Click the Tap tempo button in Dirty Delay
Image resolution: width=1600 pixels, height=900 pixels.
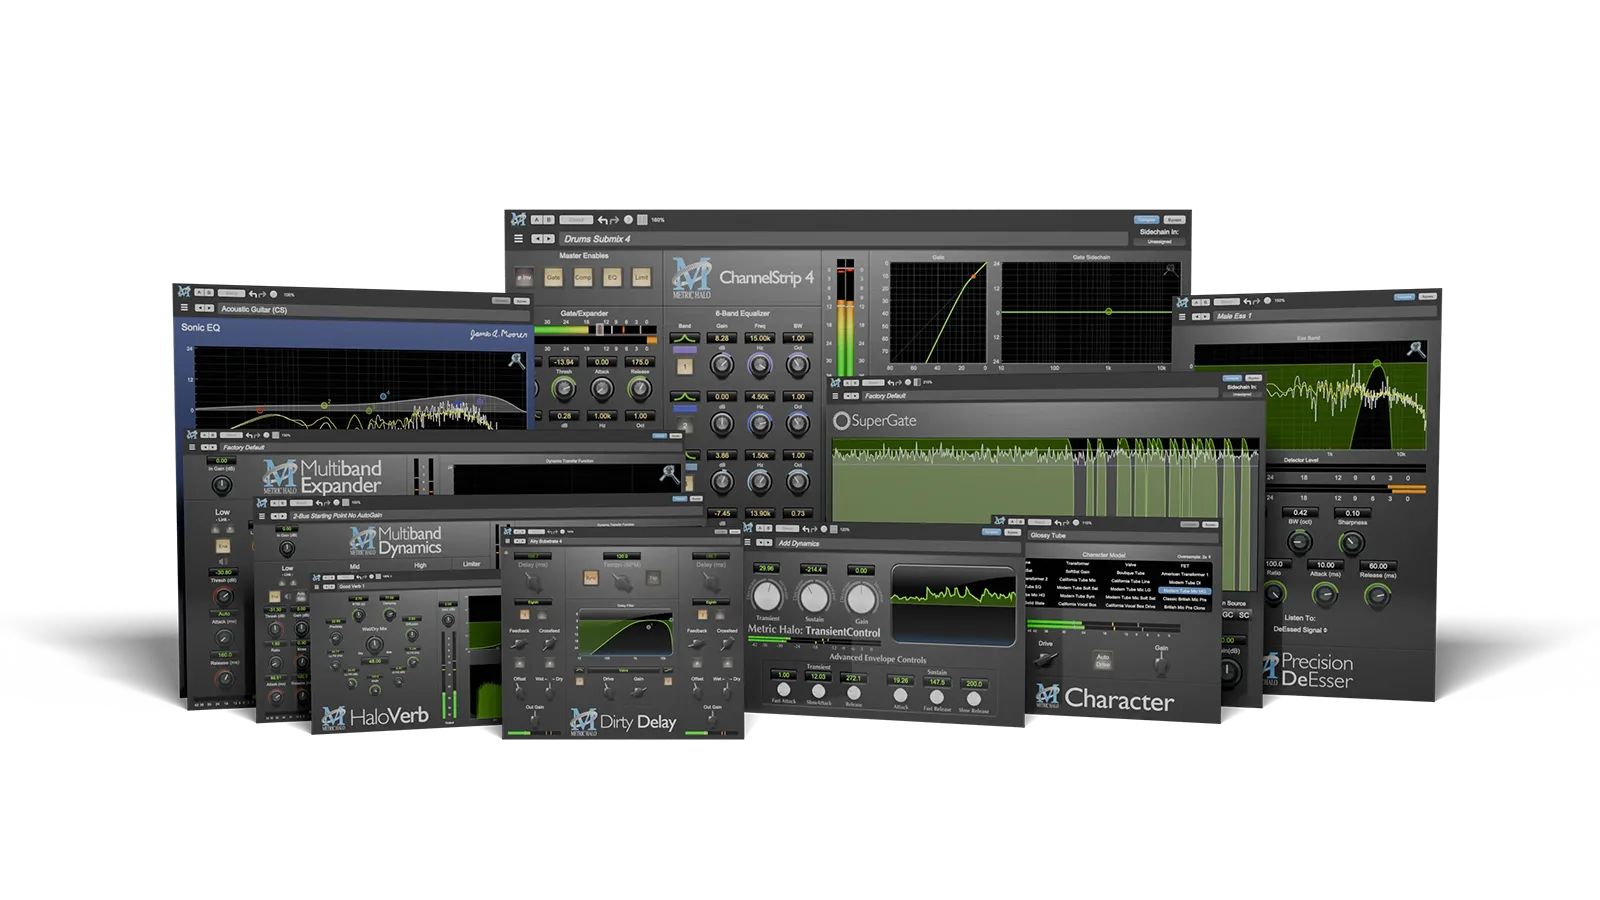[653, 579]
